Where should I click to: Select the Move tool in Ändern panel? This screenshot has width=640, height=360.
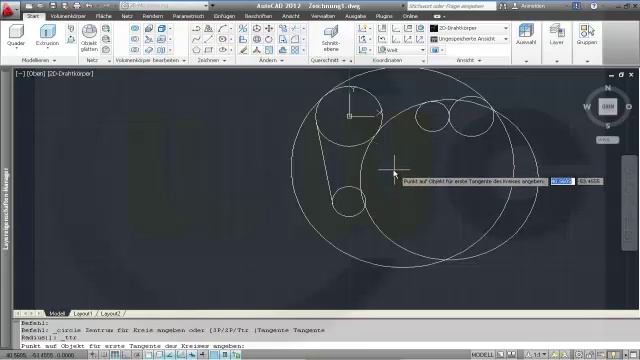pyautogui.click(x=269, y=29)
